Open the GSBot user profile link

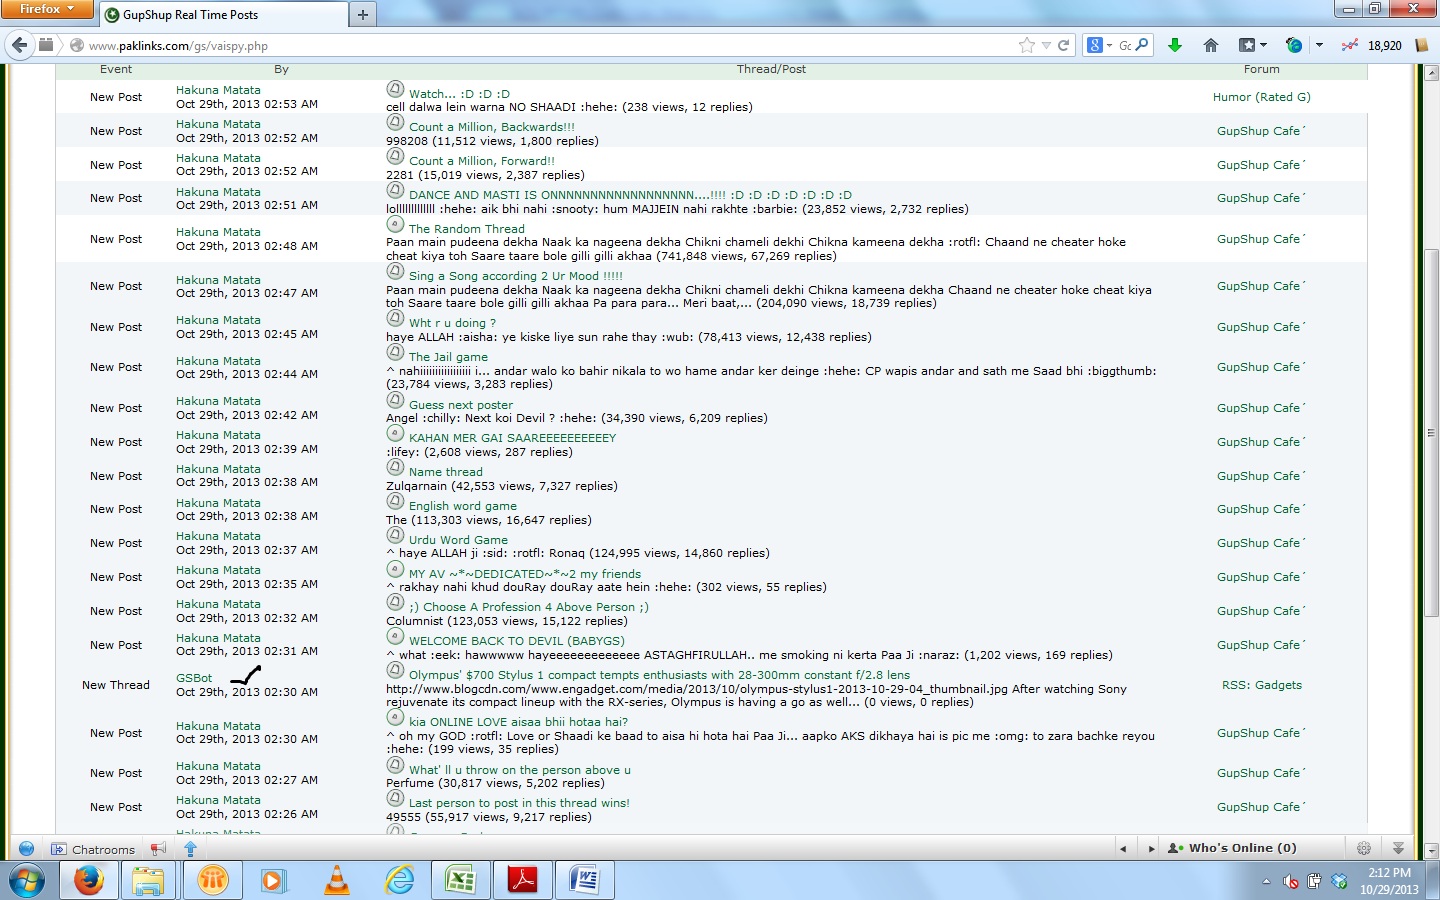tap(194, 678)
